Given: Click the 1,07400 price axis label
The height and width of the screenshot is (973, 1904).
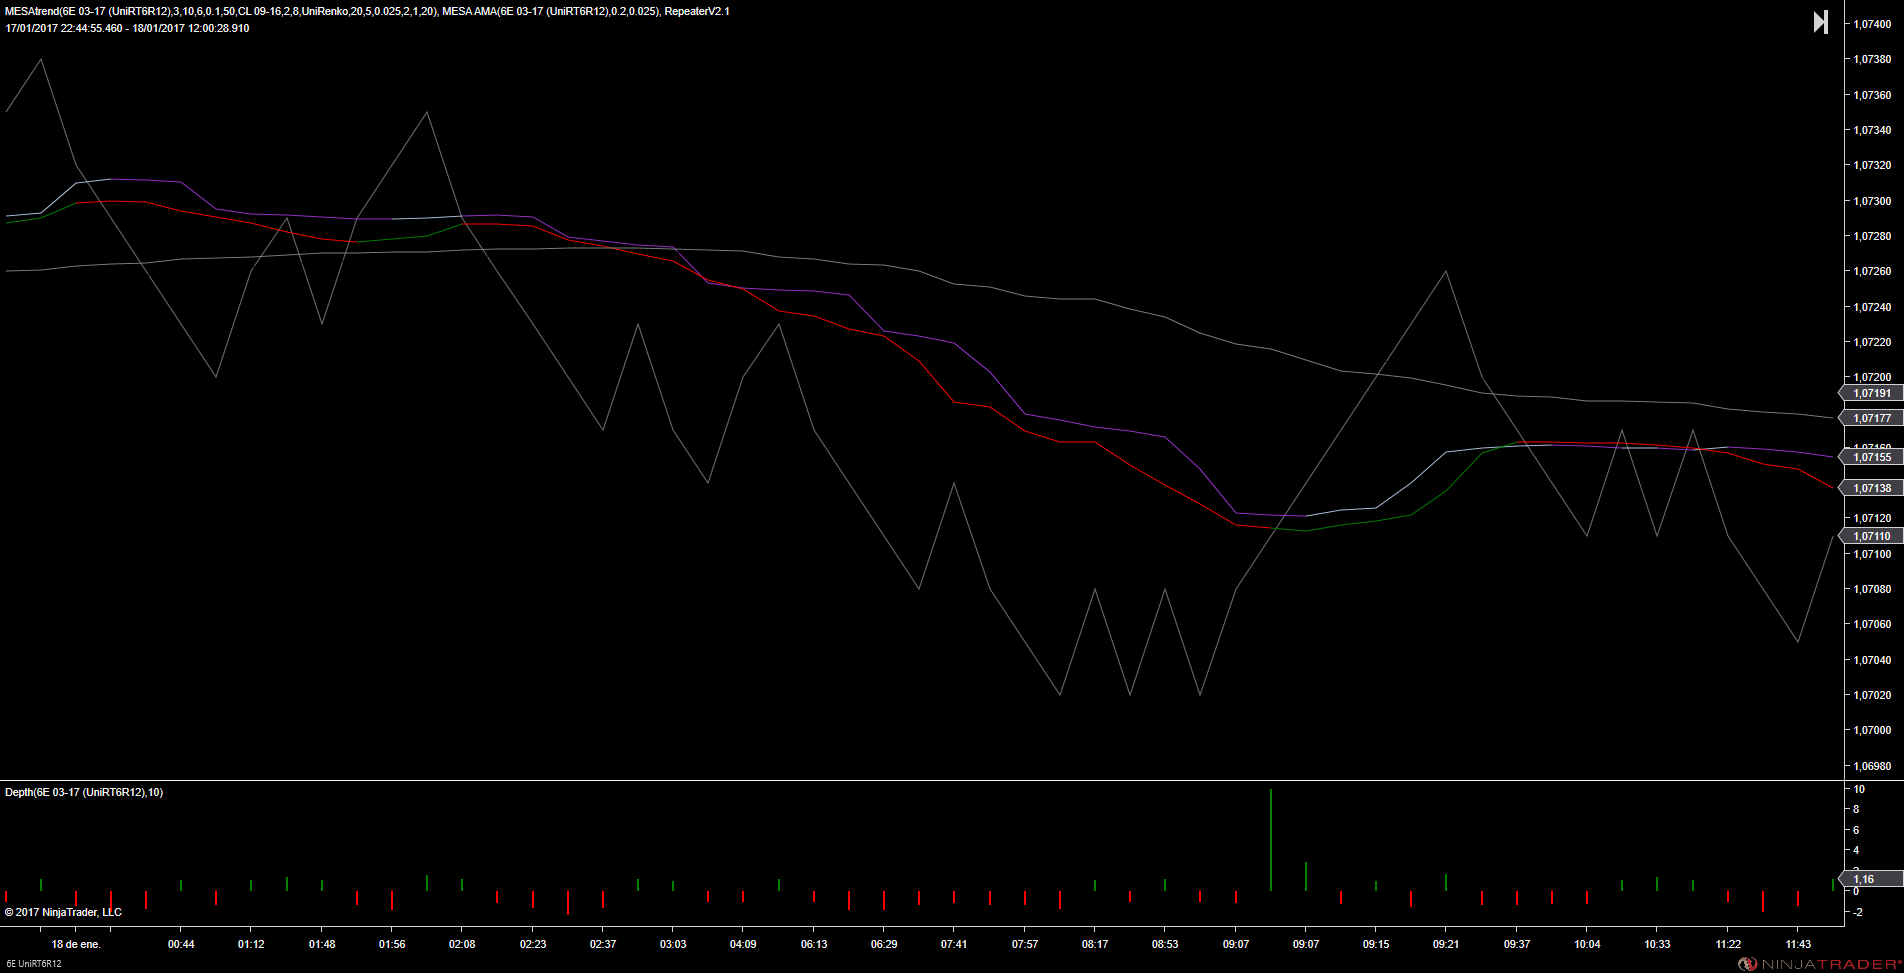Looking at the screenshot, I should [x=1872, y=24].
